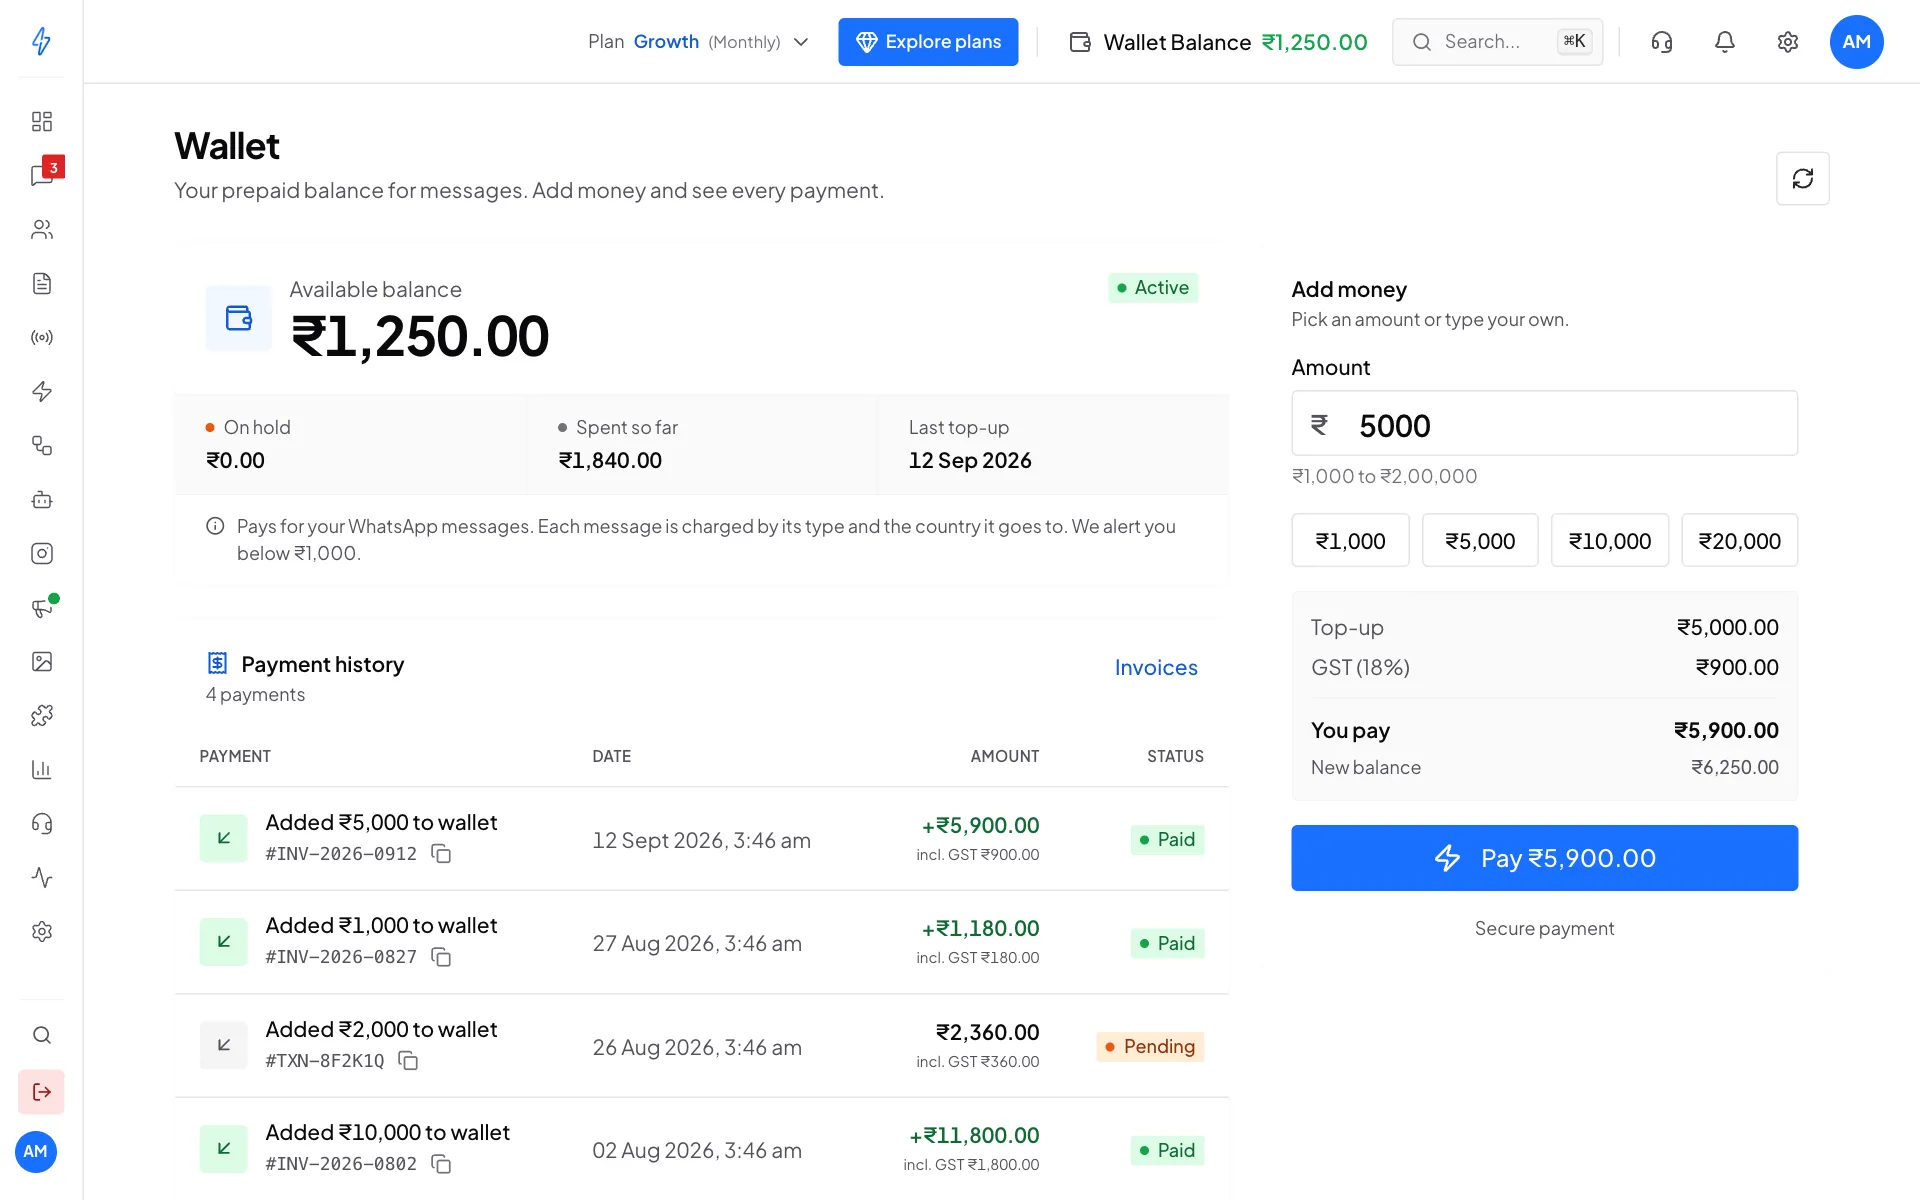Click the Pending status badge
This screenshot has width=1920, height=1200.
coord(1150,1047)
